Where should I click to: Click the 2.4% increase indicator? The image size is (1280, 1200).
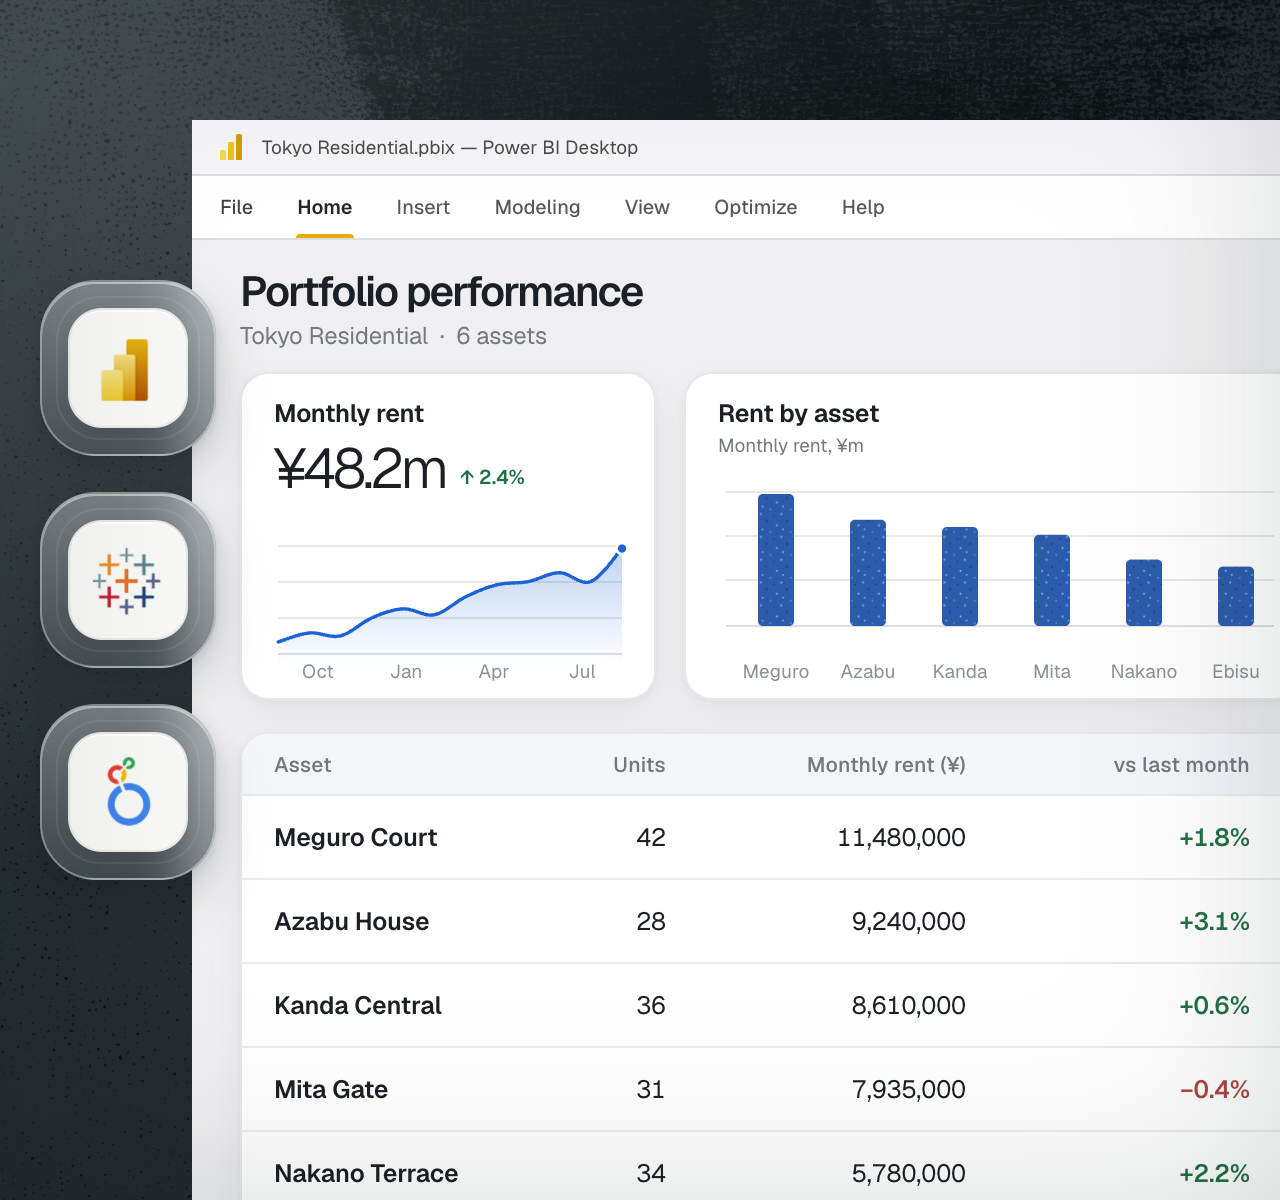492,477
